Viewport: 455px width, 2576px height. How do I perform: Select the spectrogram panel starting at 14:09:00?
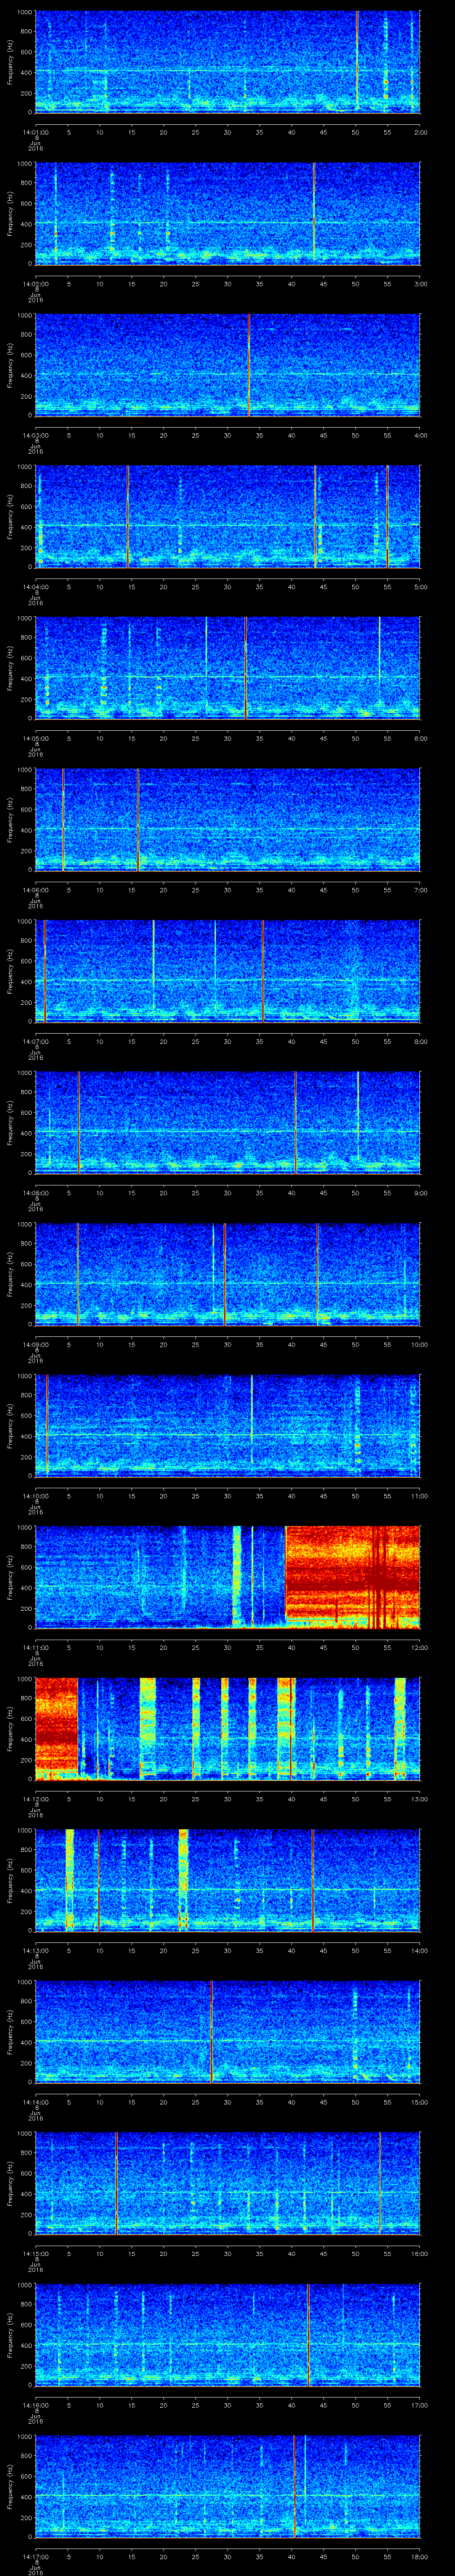(227, 1274)
